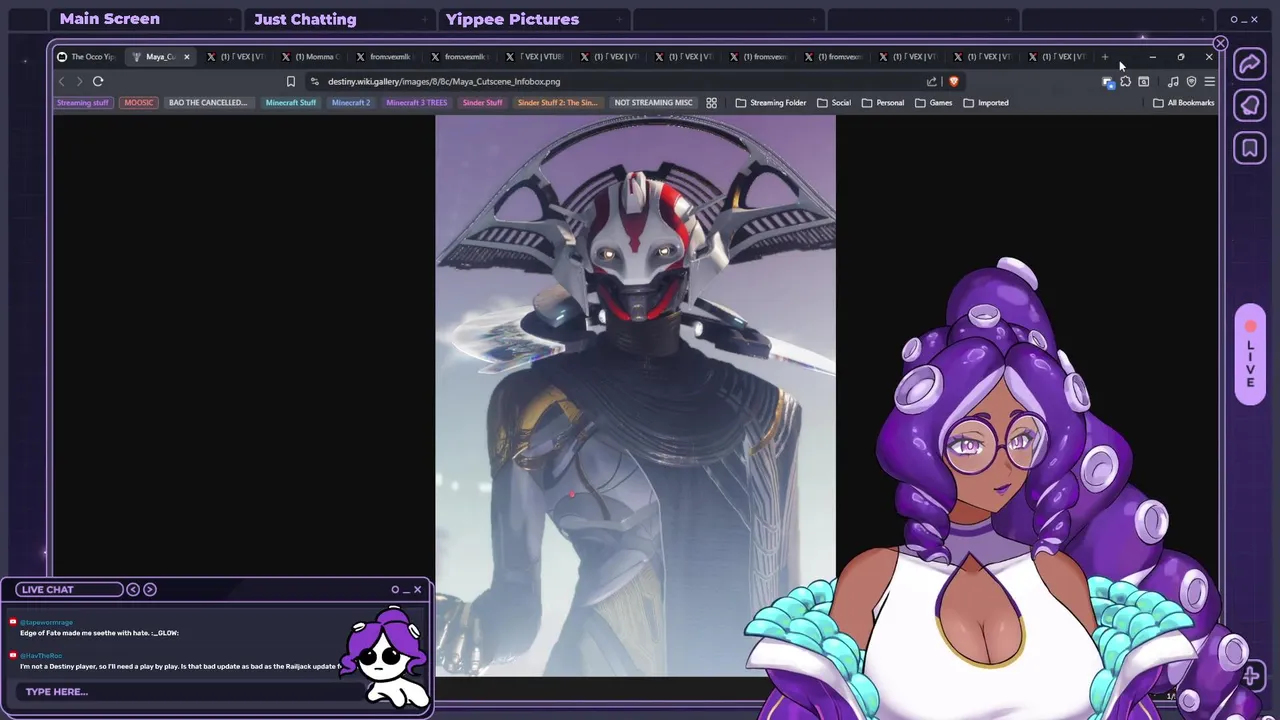Screen dimensions: 1280x720
Task: Minimize the Live Chat panel
Action: [x=406, y=590]
